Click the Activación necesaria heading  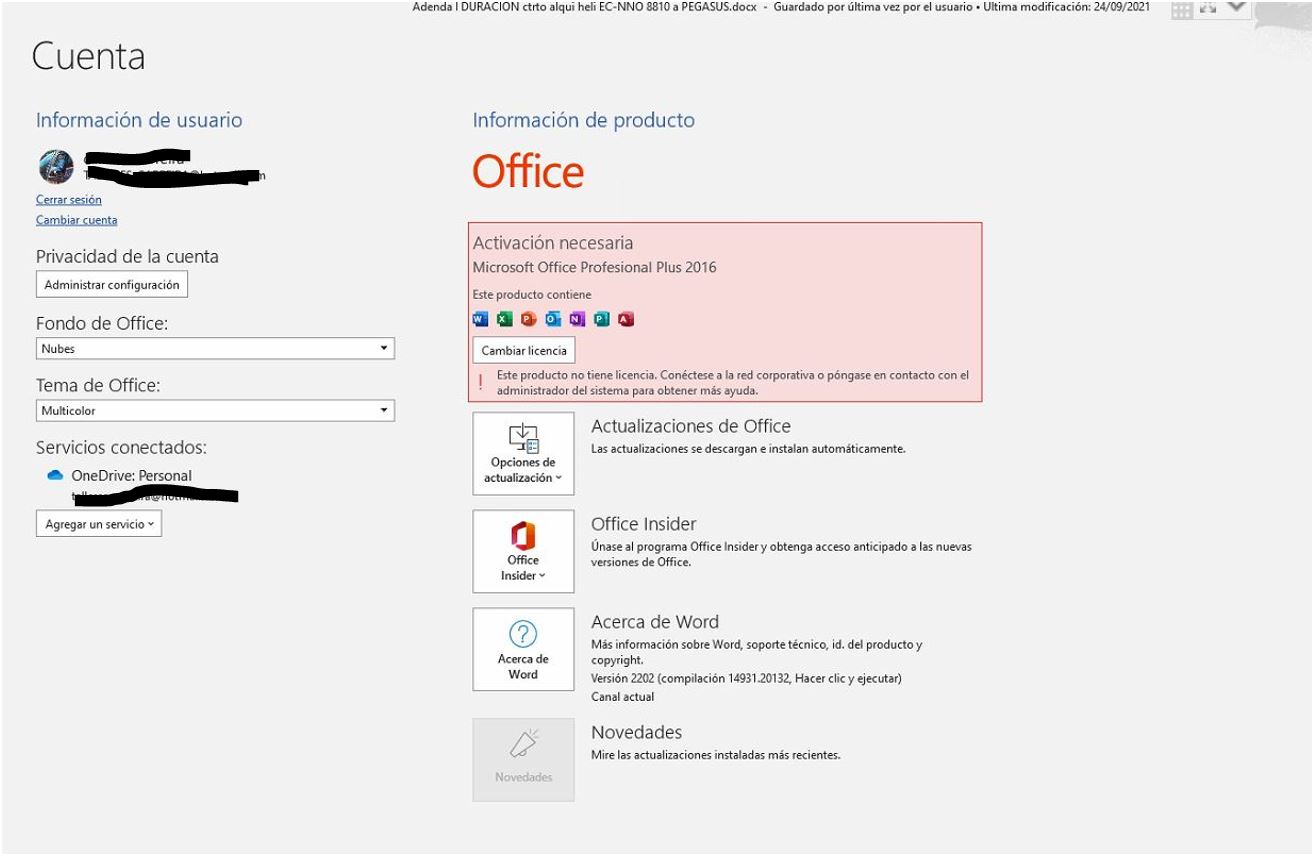coord(553,243)
